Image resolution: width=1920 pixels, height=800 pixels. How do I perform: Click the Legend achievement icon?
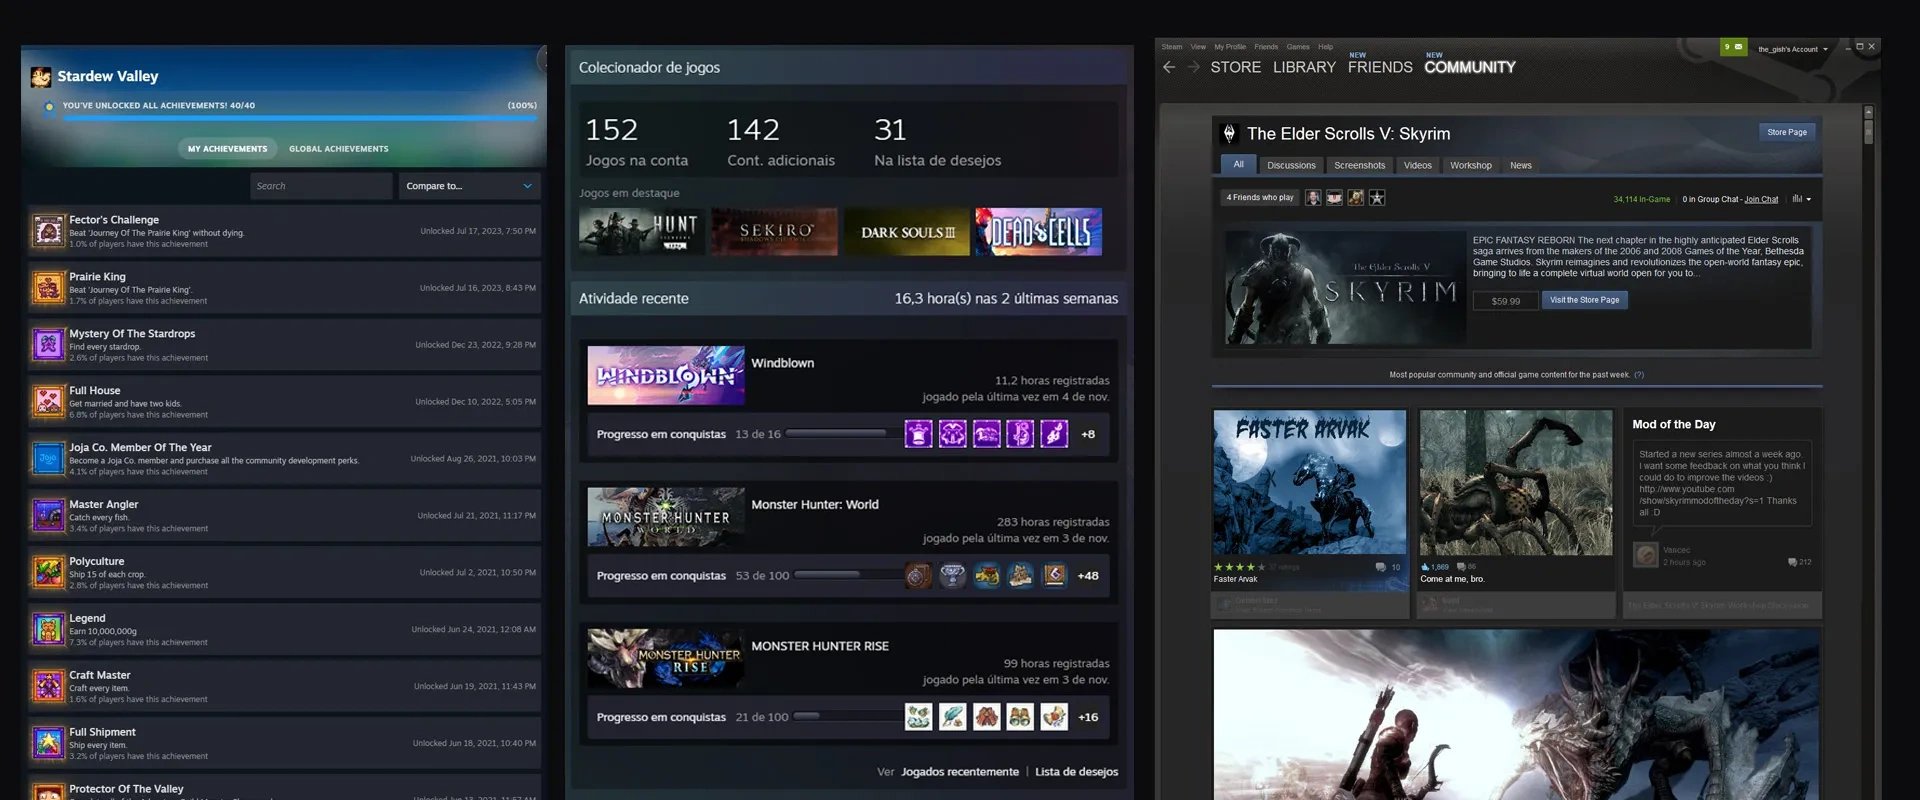point(48,630)
